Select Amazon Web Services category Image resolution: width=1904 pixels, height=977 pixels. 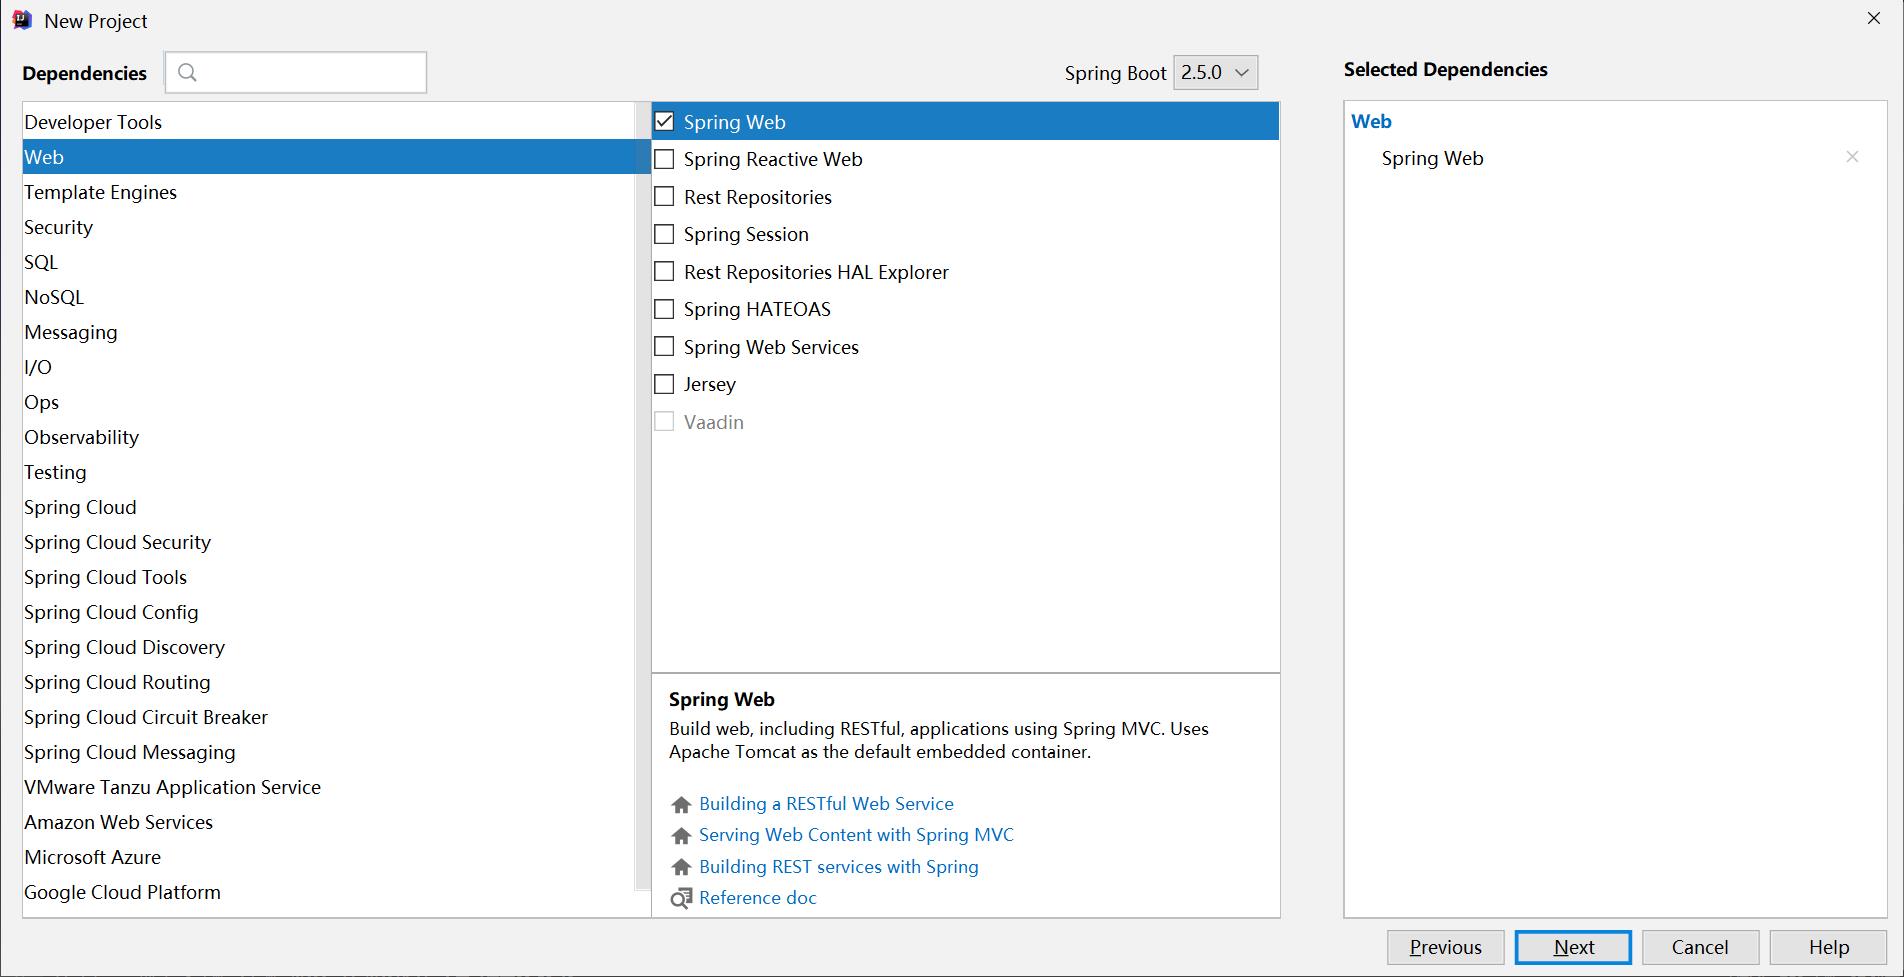click(x=329, y=822)
